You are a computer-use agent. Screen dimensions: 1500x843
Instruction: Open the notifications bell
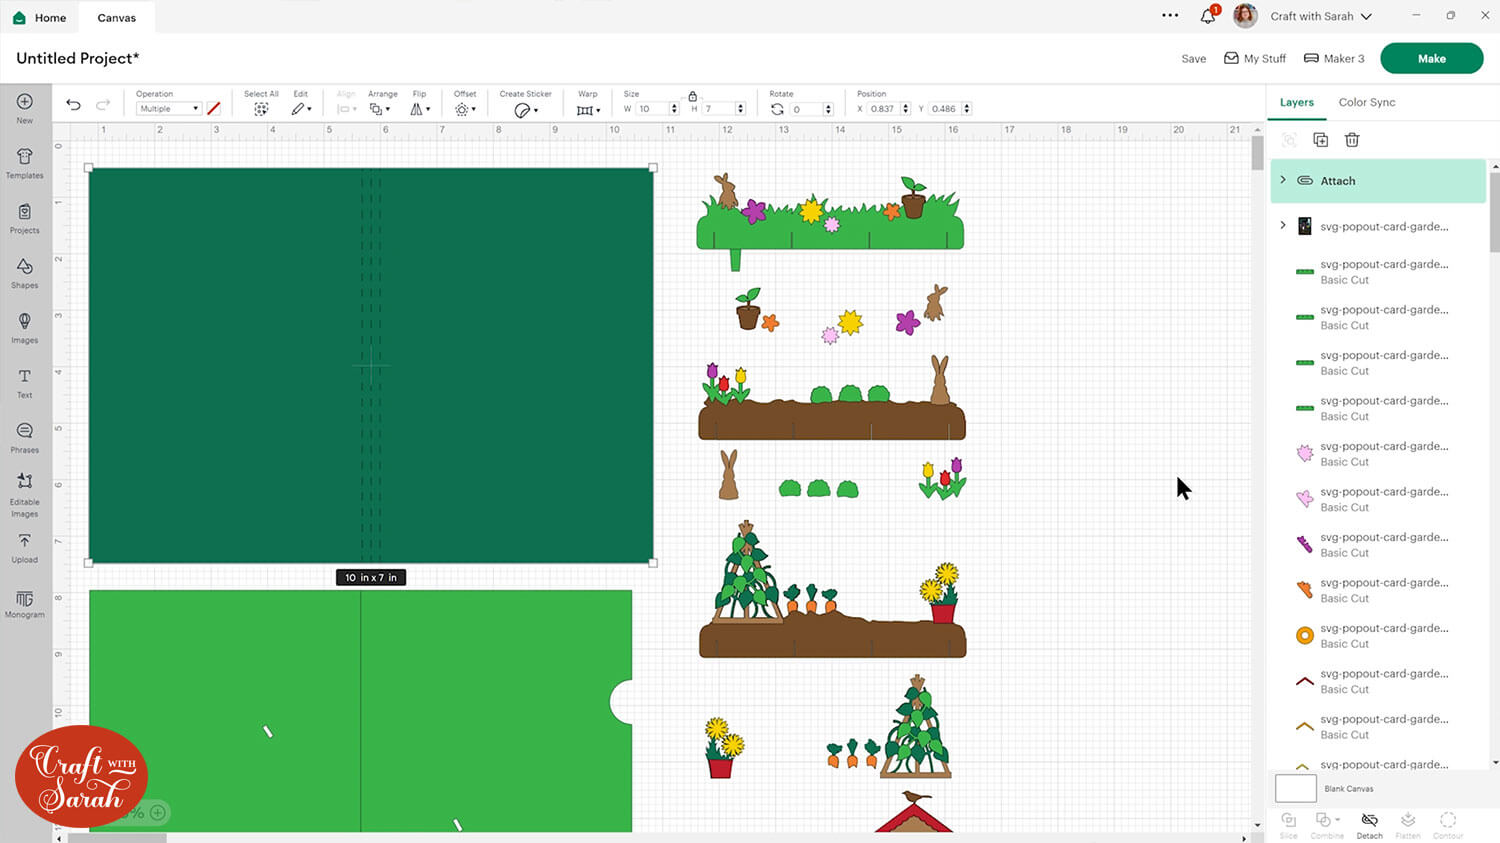point(1208,16)
